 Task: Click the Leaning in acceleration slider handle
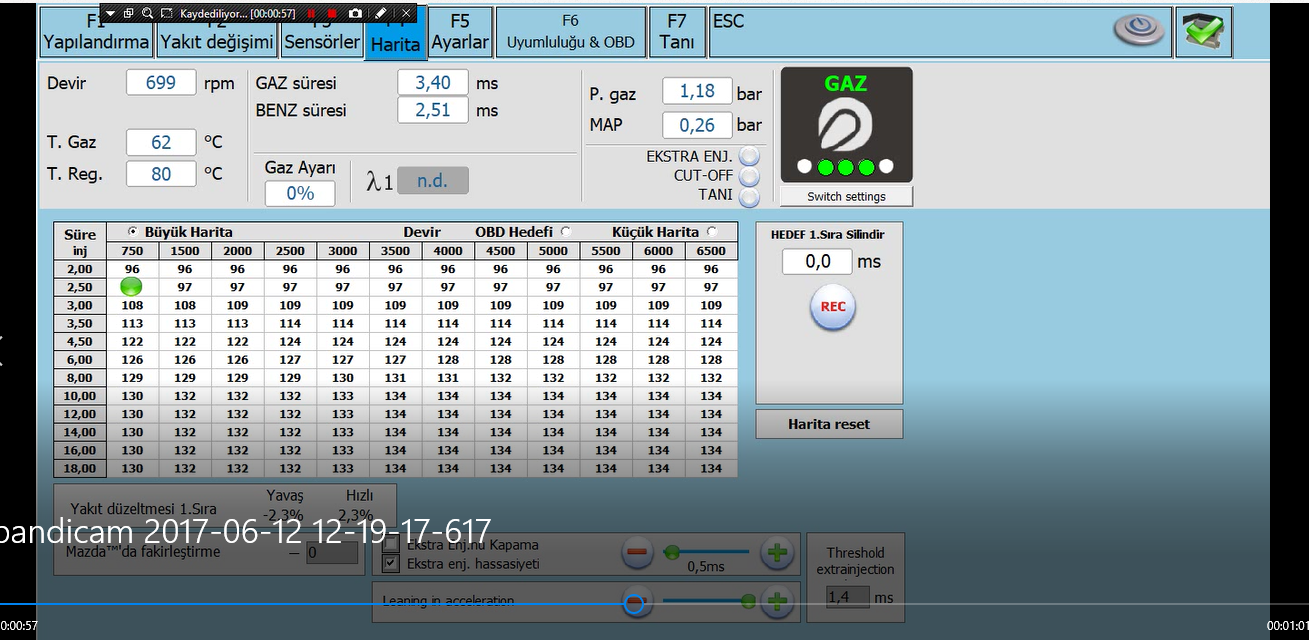pyautogui.click(x=748, y=601)
